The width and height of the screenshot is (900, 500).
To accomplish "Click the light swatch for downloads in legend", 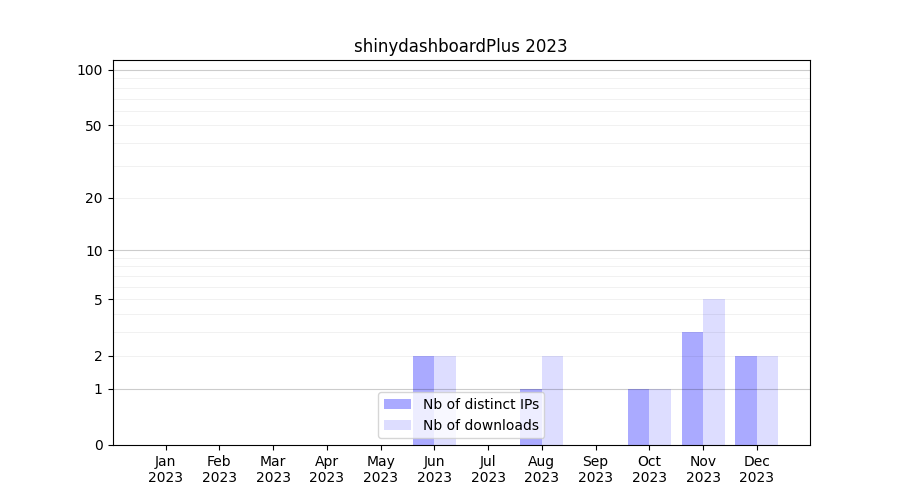I will pos(397,425).
